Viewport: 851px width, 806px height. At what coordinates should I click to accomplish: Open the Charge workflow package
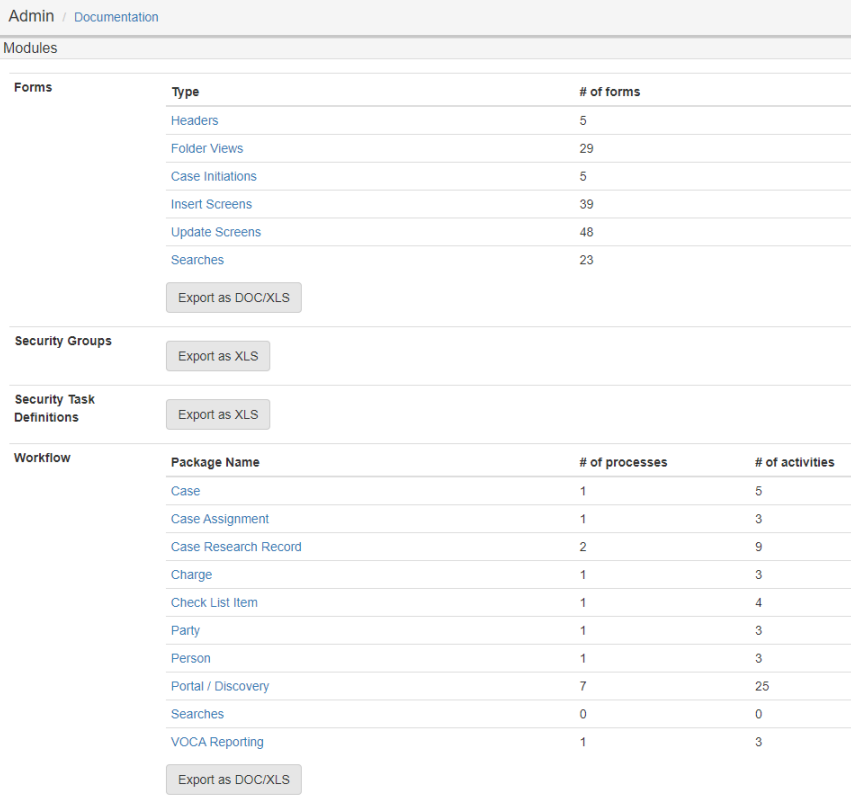191,575
